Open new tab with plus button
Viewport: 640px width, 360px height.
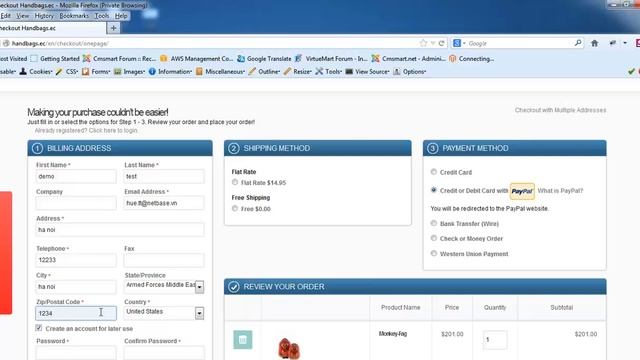tap(113, 28)
